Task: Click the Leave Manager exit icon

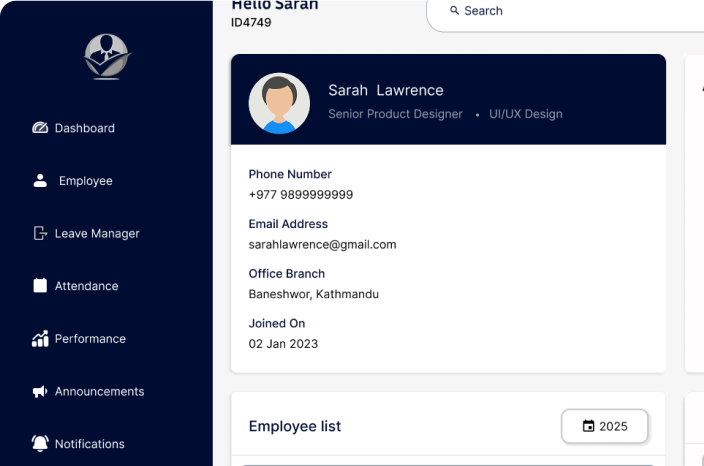Action: click(40, 233)
